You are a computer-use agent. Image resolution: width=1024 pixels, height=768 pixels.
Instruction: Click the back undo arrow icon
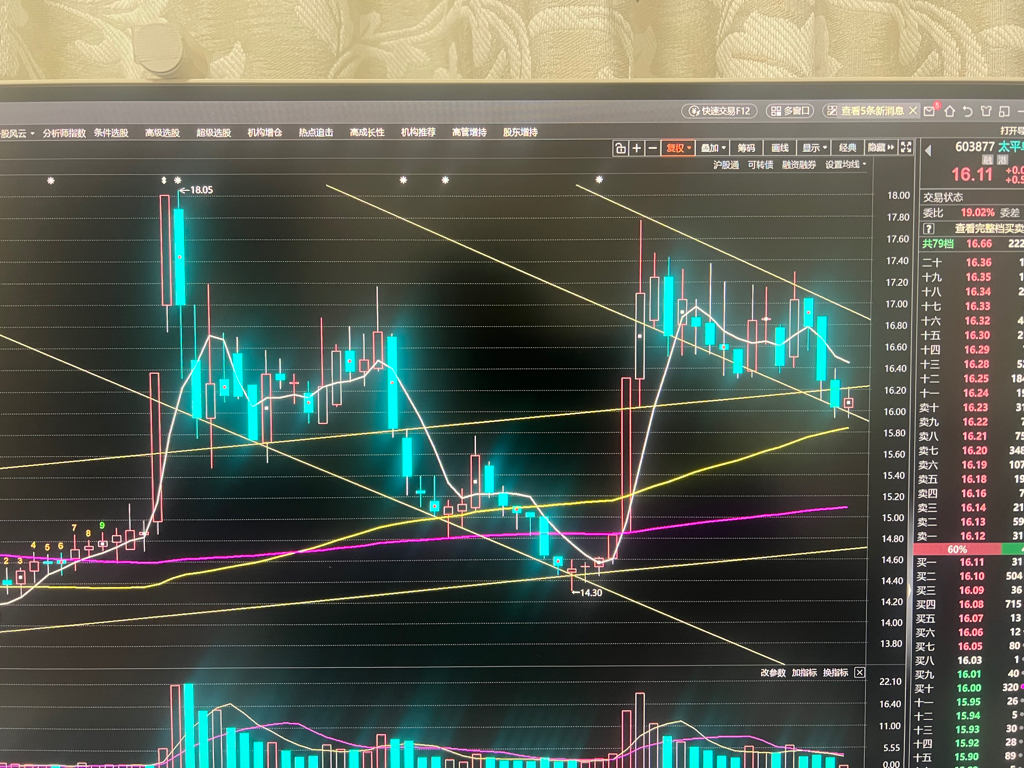point(968,112)
